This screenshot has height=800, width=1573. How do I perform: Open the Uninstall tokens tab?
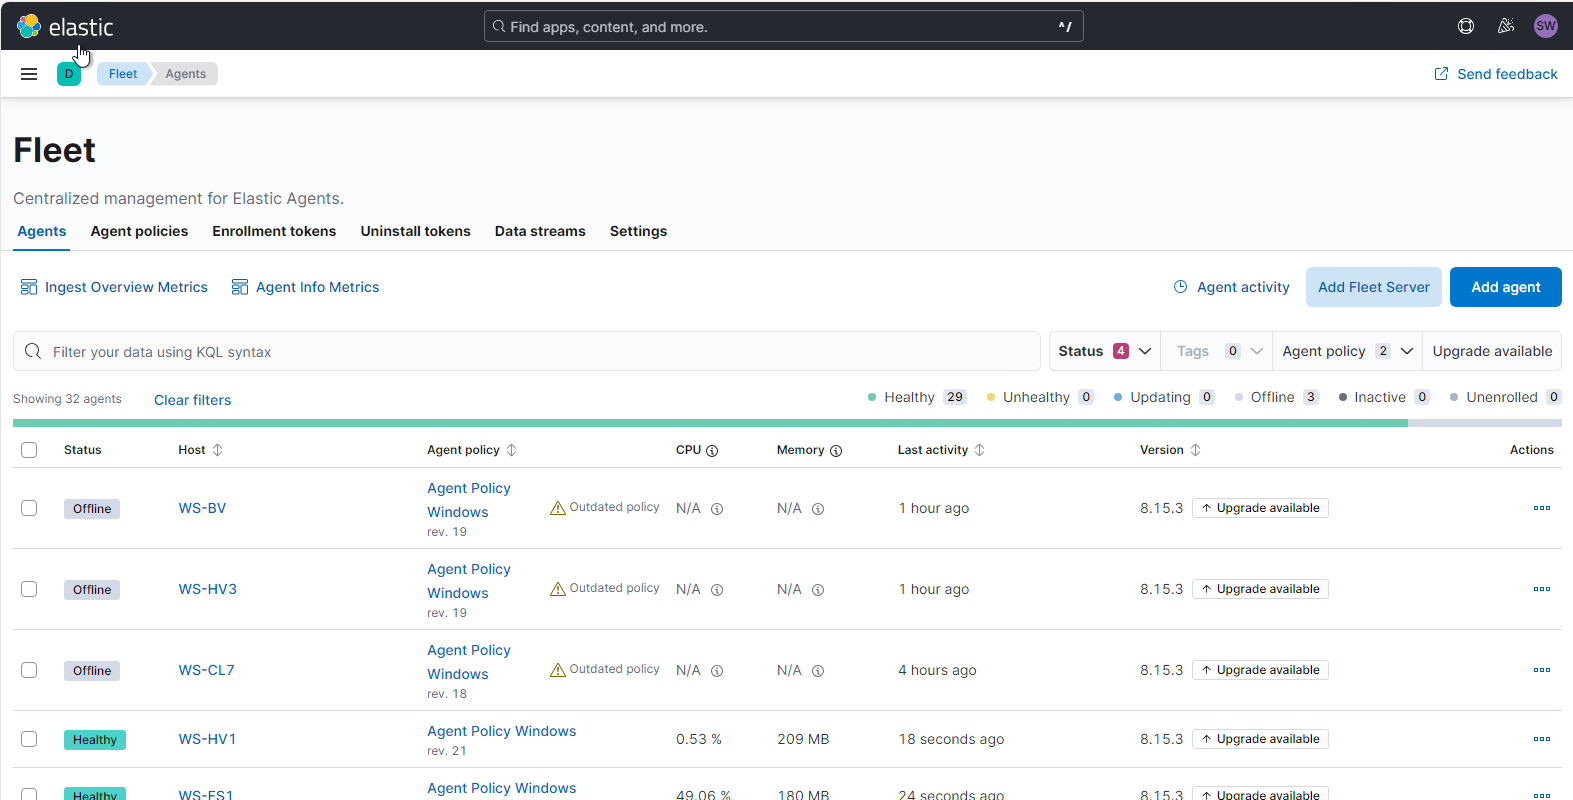click(x=415, y=231)
